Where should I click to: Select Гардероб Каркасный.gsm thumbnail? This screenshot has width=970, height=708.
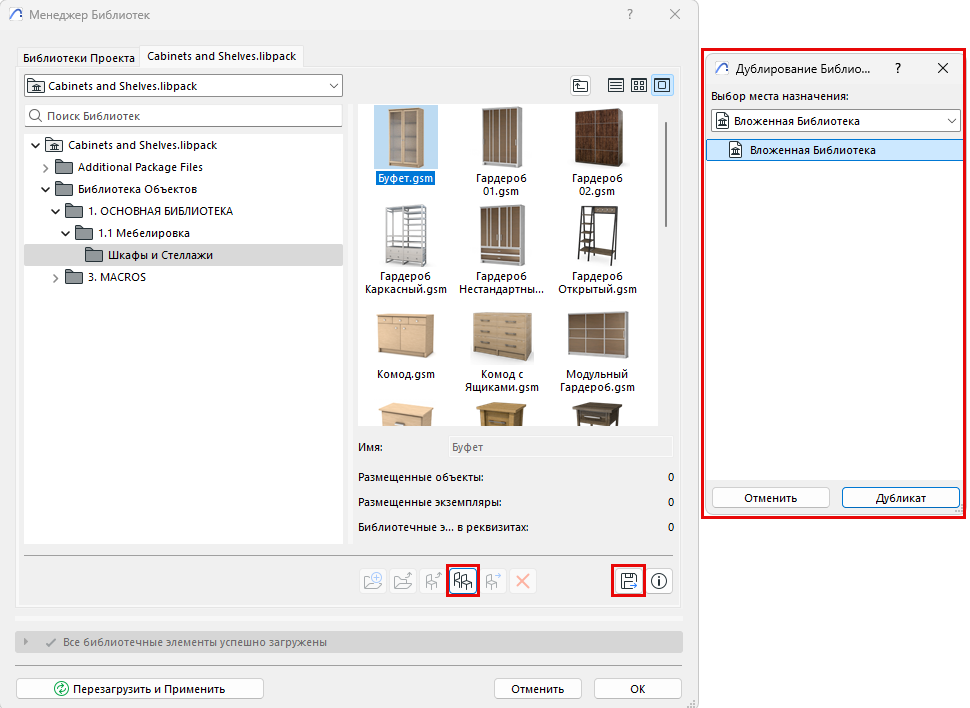pyautogui.click(x=406, y=249)
